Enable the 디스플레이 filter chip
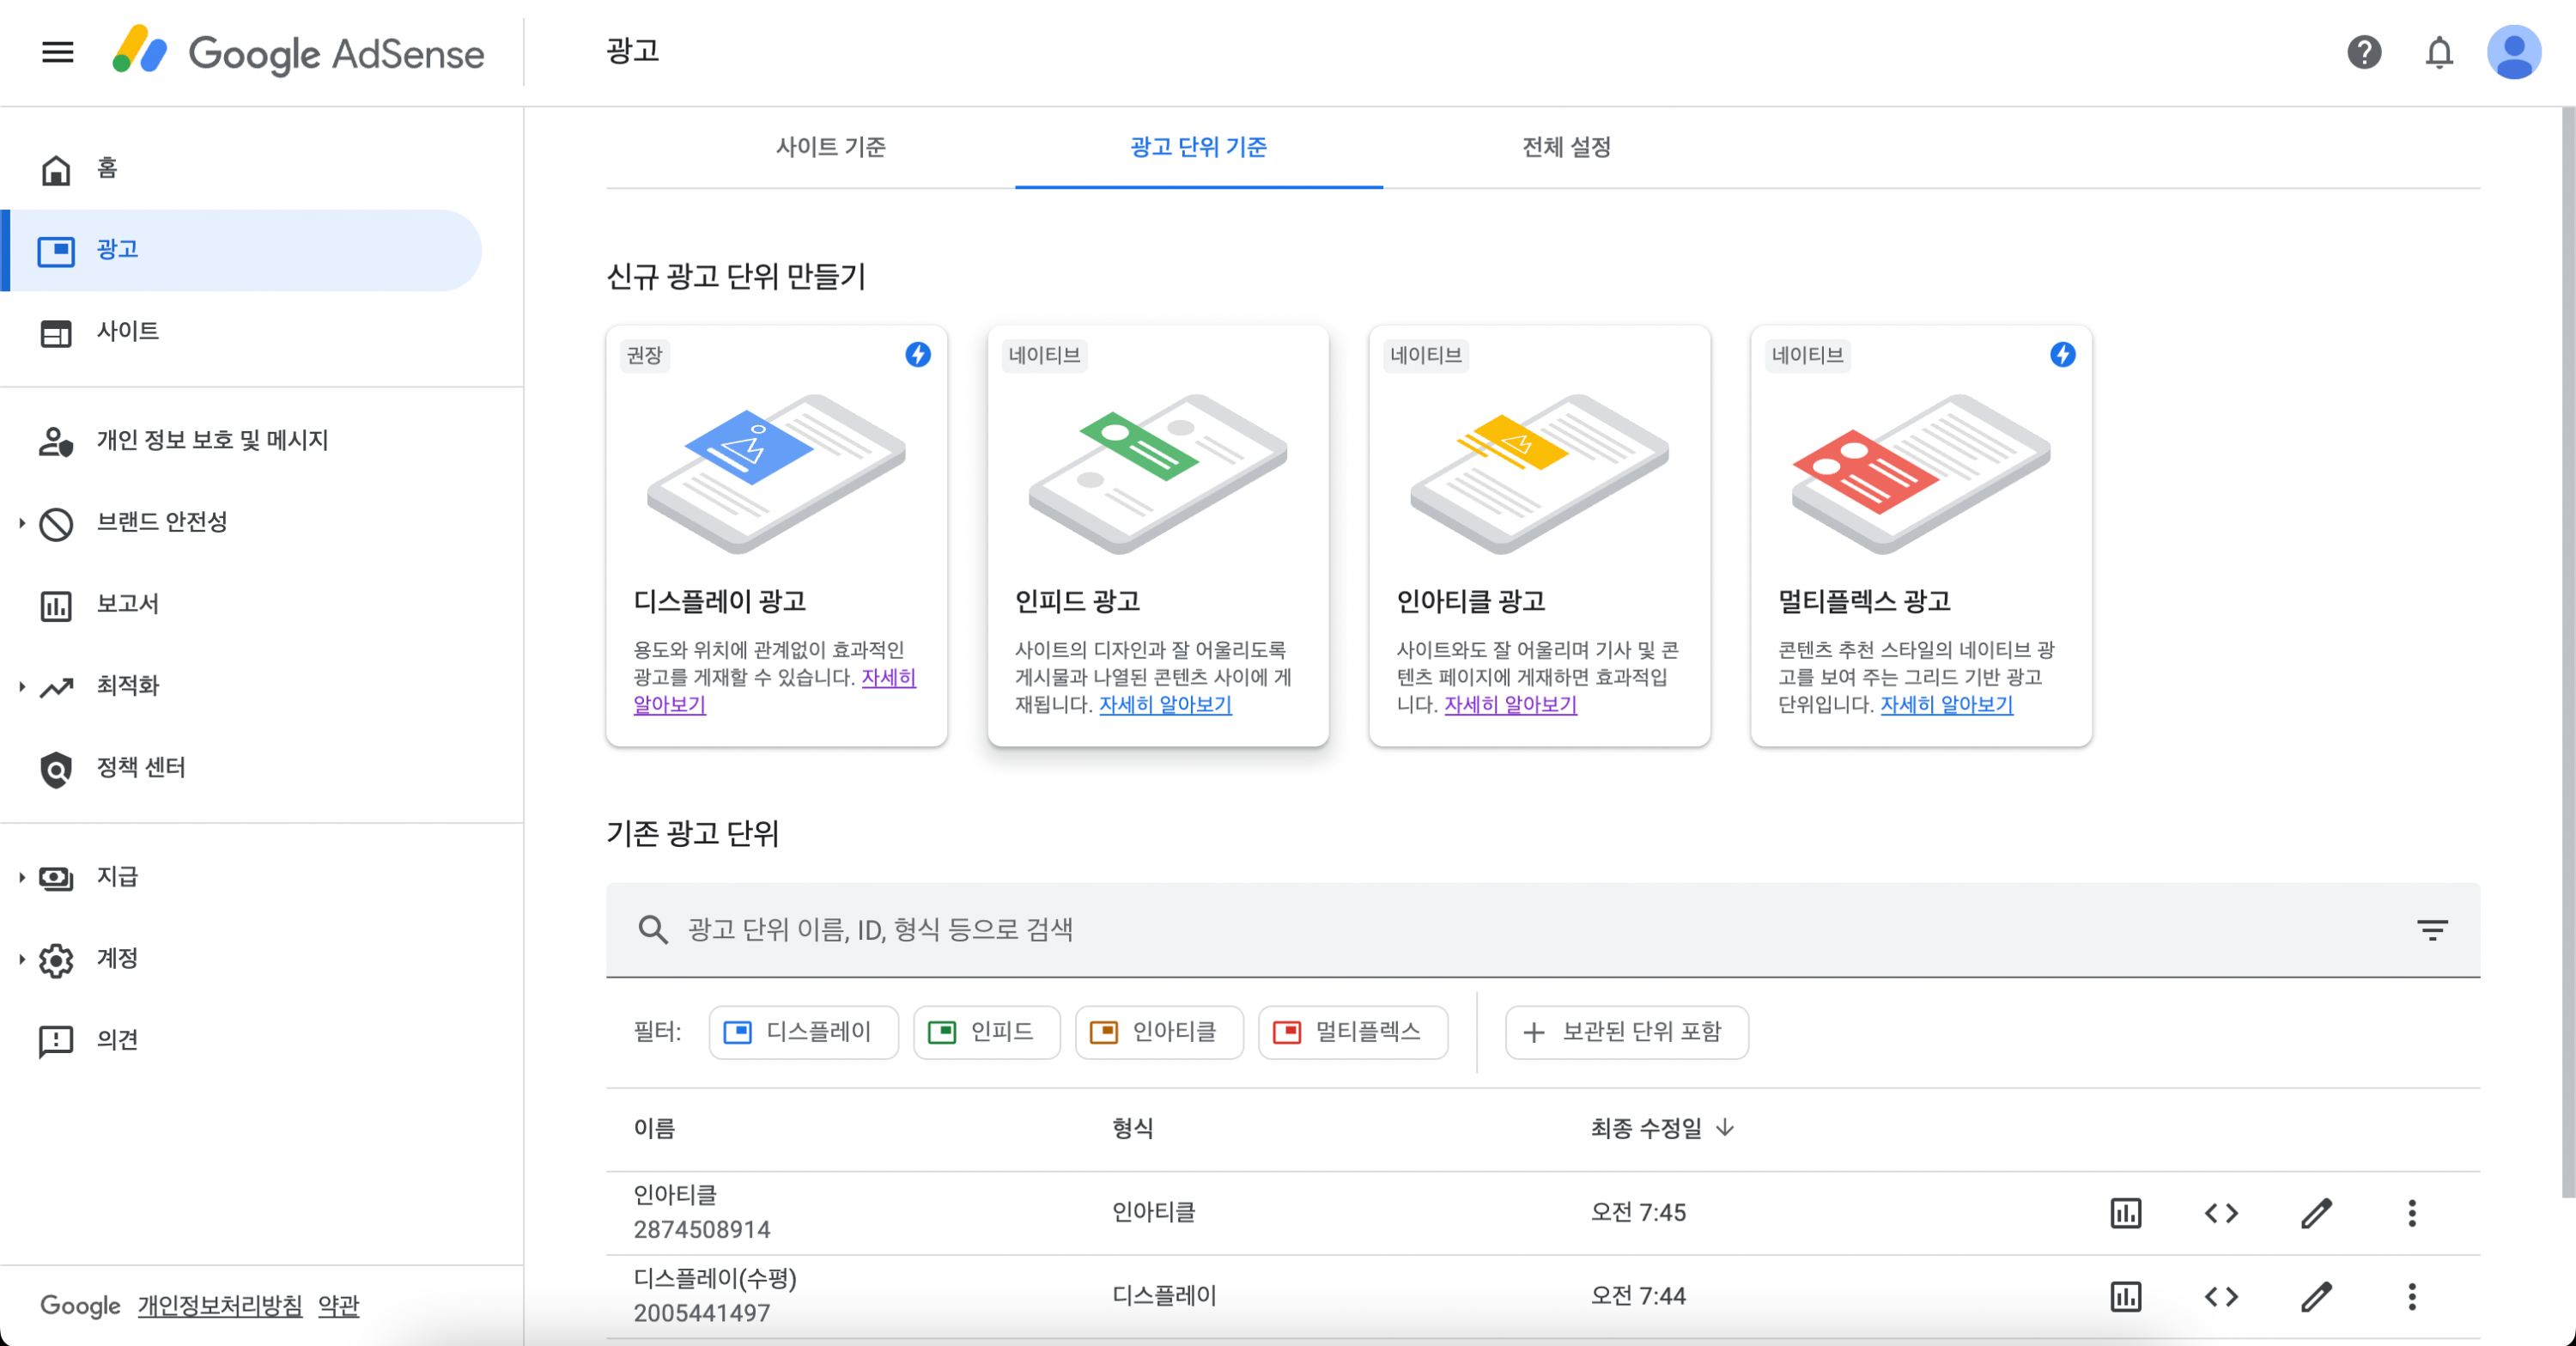2576x1346 pixels. point(803,1032)
